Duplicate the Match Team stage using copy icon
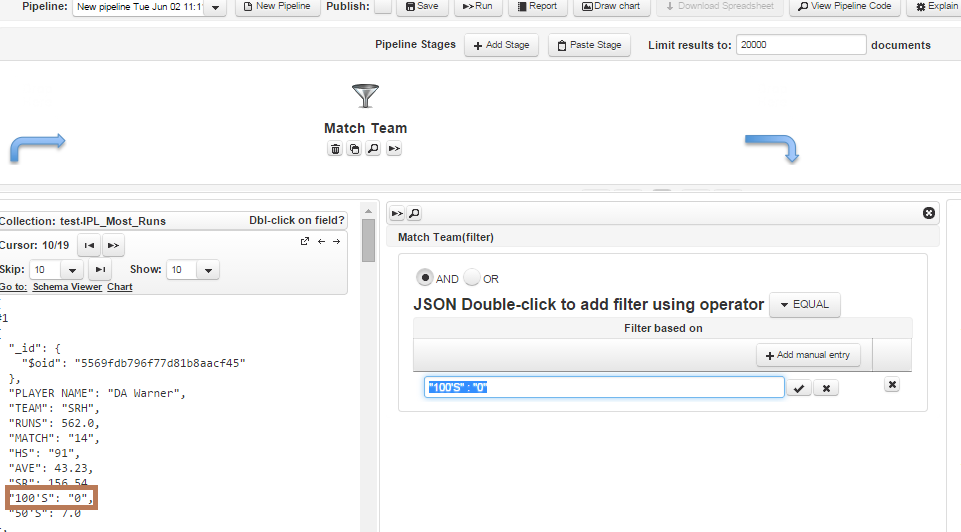Screen dimensions: 961x532 (x=354, y=149)
